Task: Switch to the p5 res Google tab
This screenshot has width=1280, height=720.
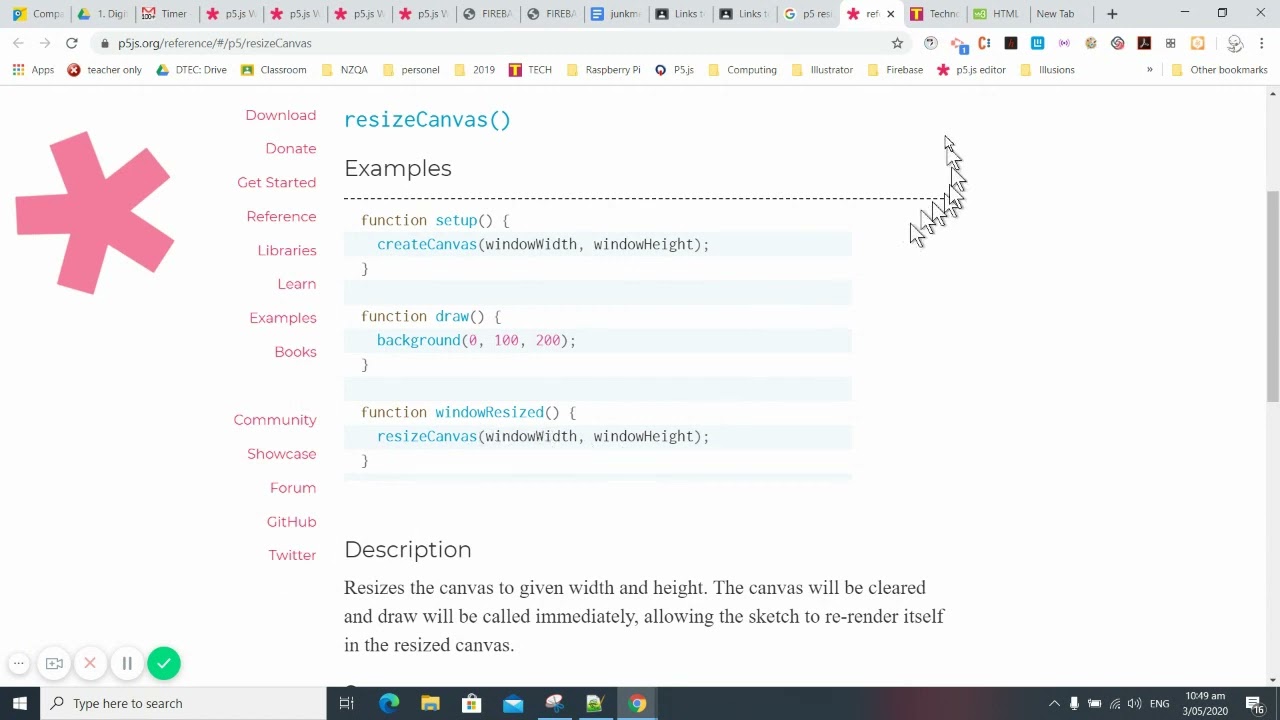Action: [808, 14]
